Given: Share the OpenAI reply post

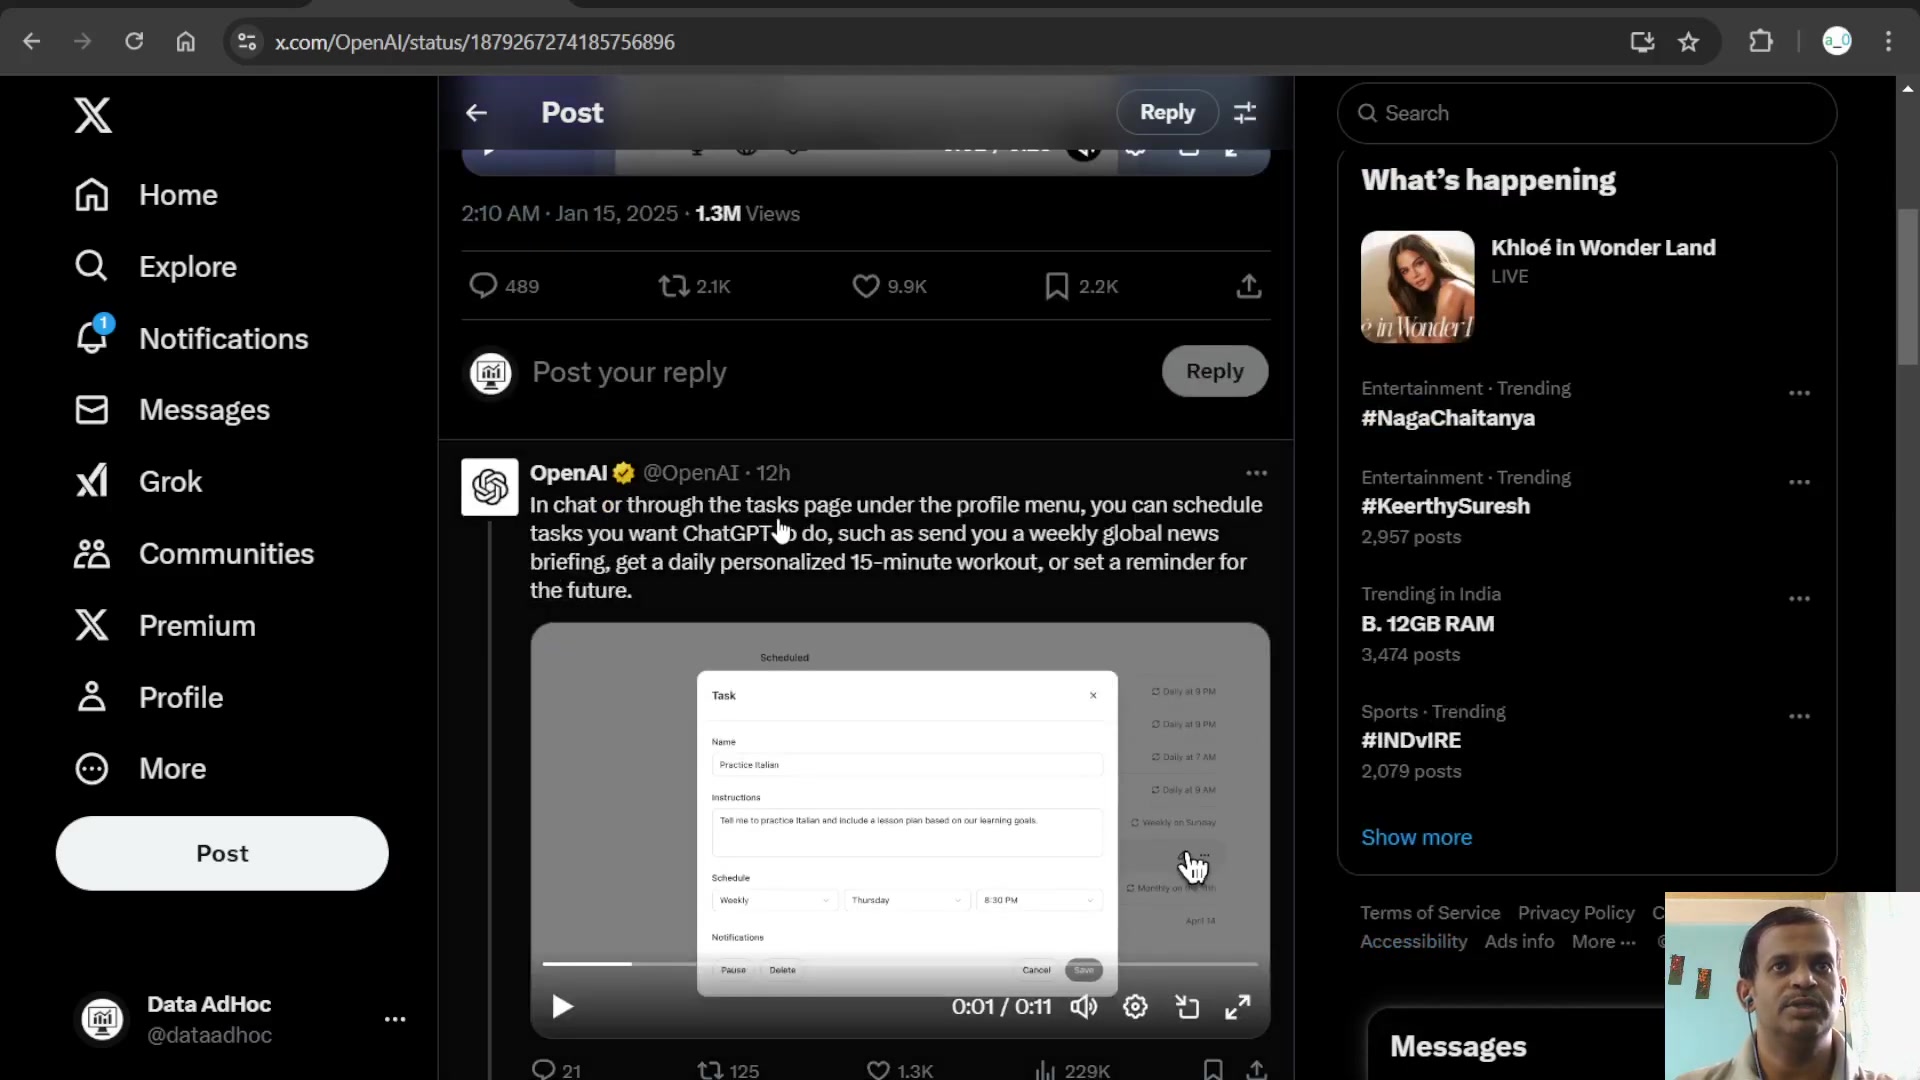Looking at the screenshot, I should click(1257, 1069).
